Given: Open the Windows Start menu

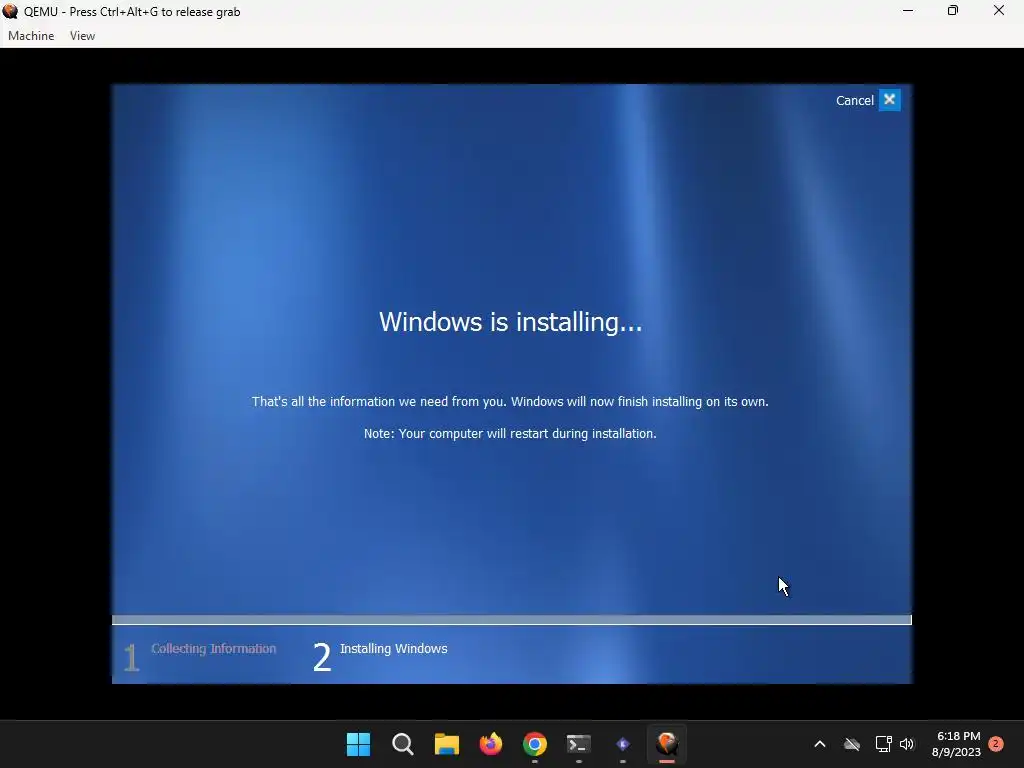Looking at the screenshot, I should pos(358,744).
